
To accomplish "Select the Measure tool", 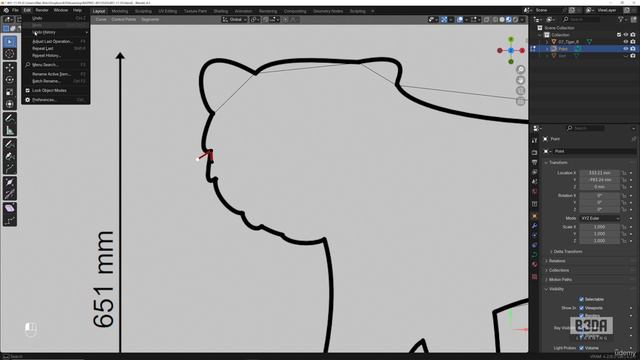I will click(10, 130).
